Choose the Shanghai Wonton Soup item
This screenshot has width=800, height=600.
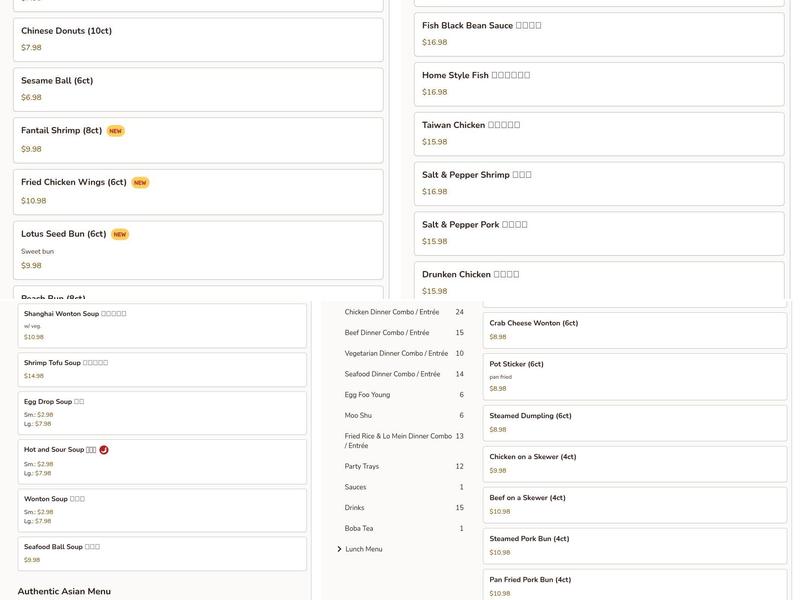pos(162,325)
